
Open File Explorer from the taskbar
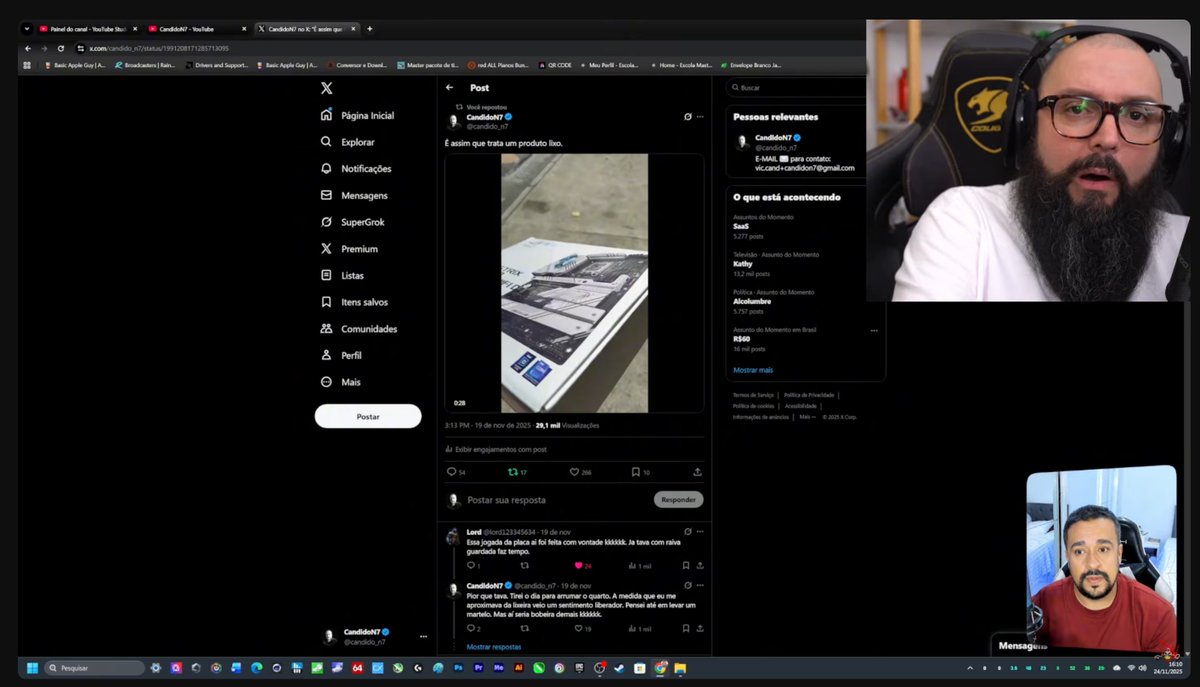(680, 667)
